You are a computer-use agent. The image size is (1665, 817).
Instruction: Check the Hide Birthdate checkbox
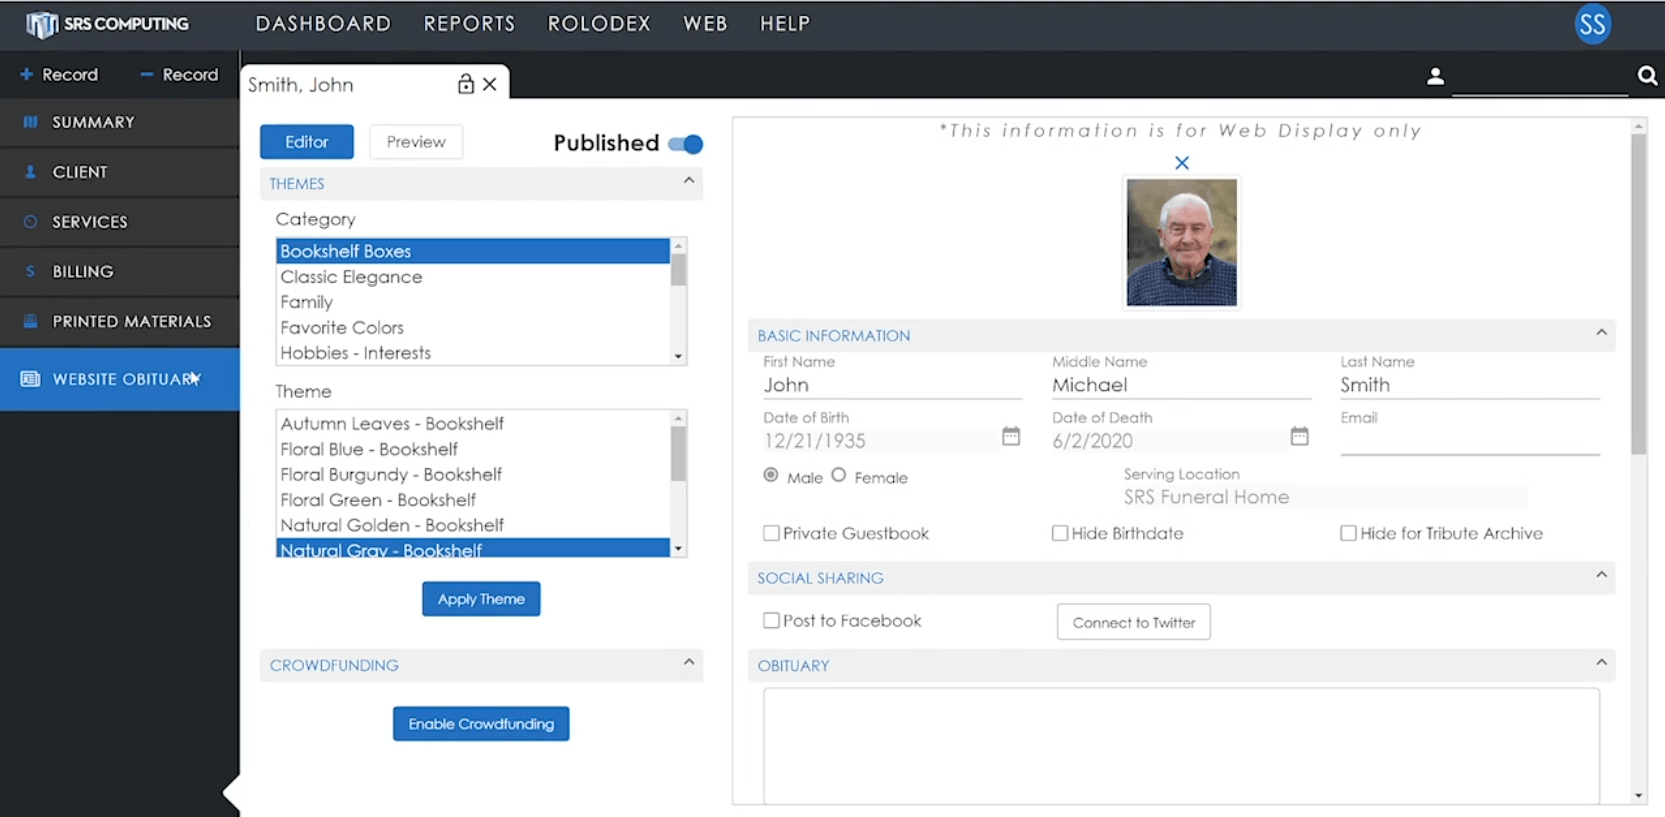point(1060,533)
